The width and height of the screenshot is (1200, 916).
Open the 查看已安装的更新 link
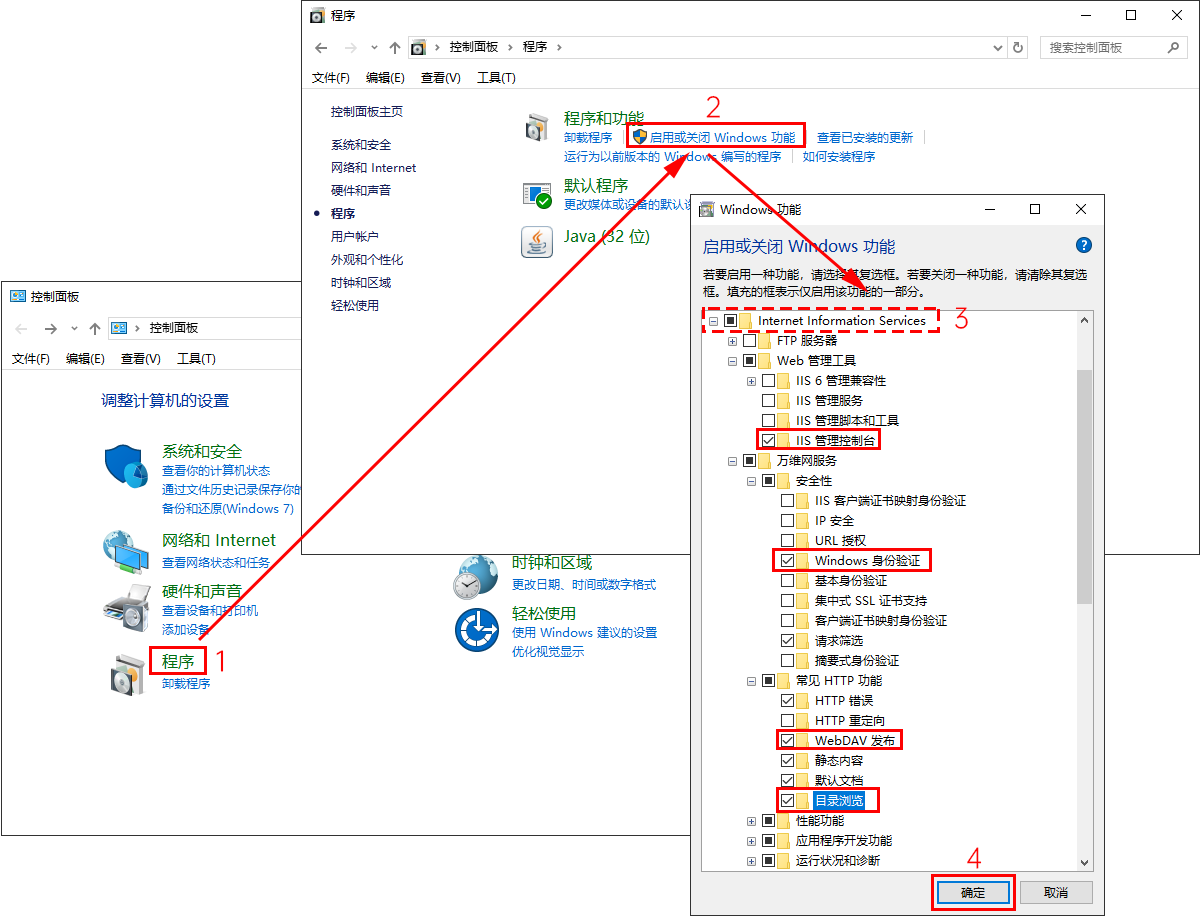[865, 137]
